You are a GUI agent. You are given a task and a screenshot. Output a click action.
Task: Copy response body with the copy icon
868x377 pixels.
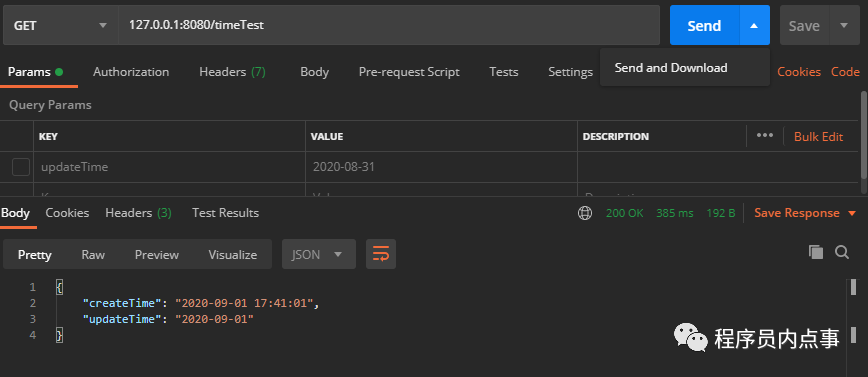pos(815,252)
